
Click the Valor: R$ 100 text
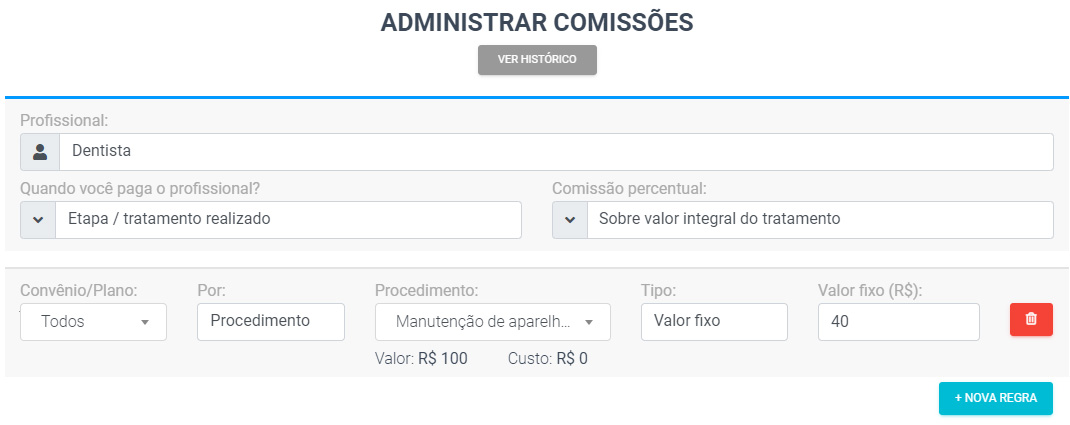(x=421, y=359)
